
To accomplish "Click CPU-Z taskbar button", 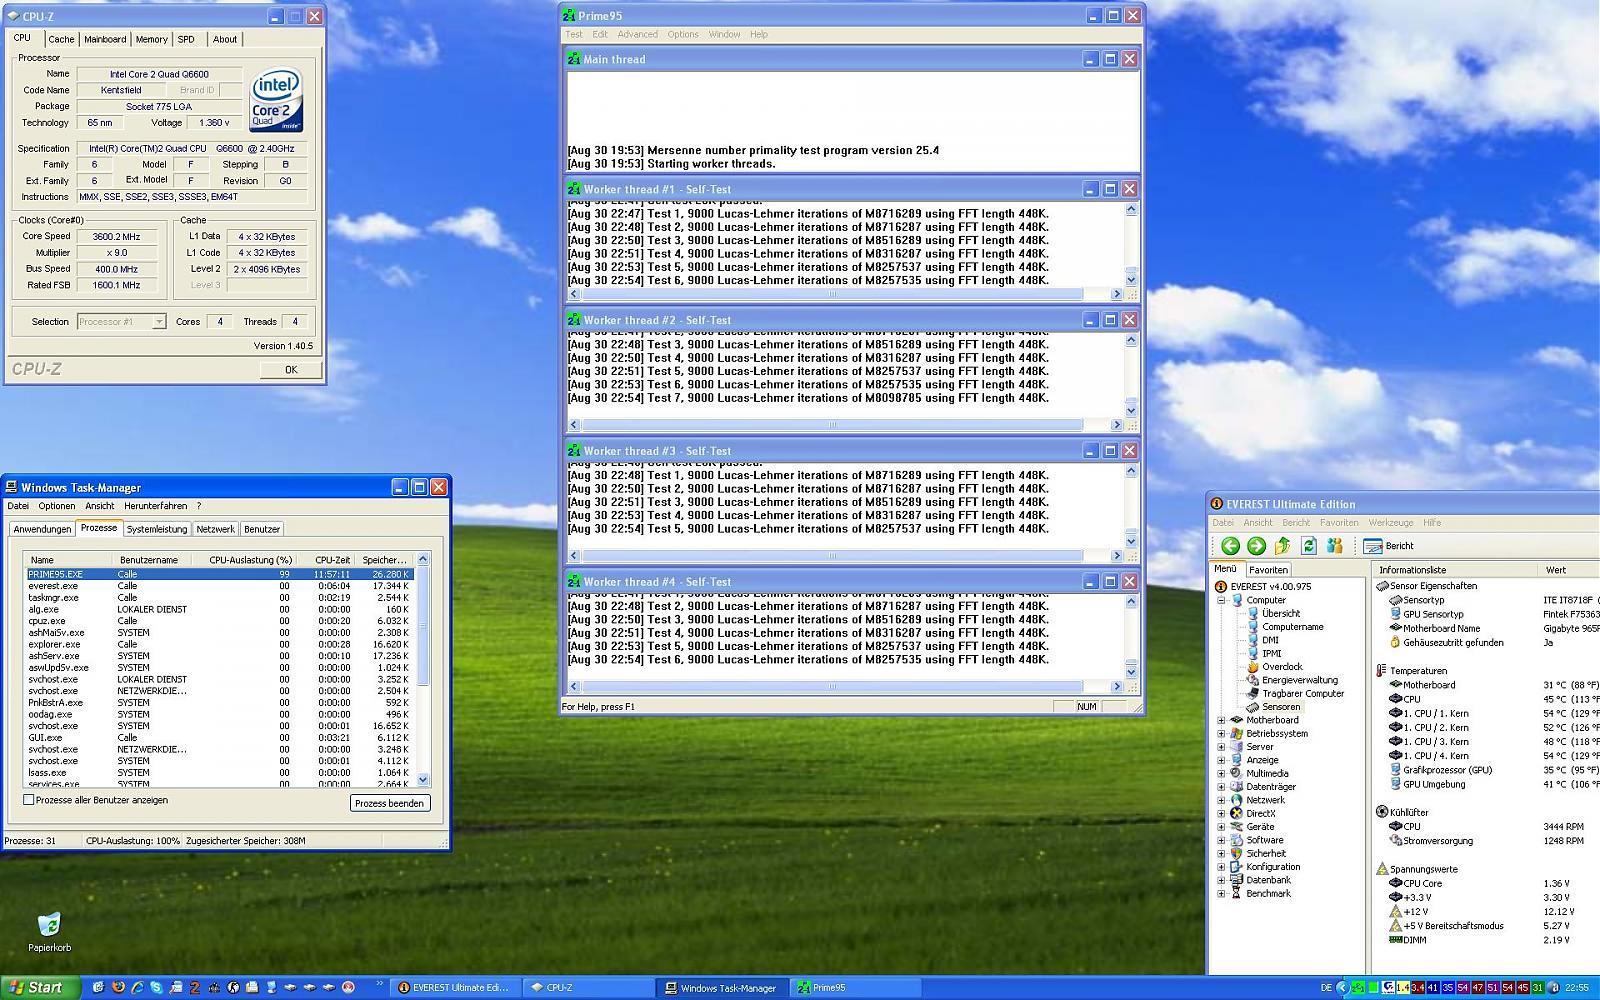I will point(587,988).
